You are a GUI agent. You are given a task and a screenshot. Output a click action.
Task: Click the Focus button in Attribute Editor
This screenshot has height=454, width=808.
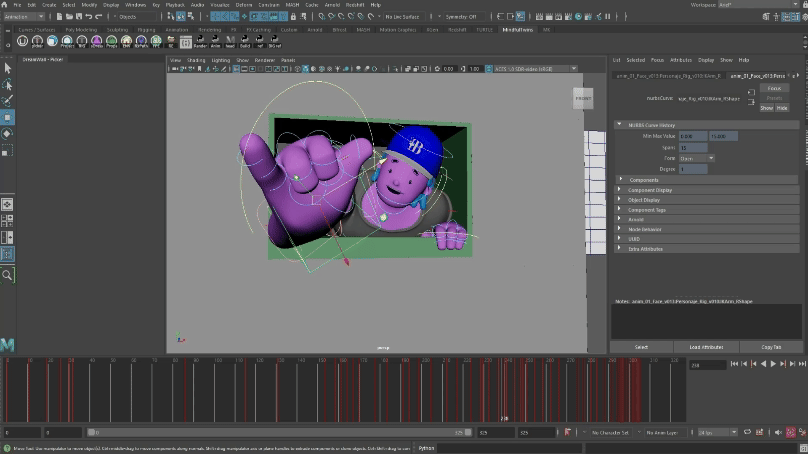774,88
